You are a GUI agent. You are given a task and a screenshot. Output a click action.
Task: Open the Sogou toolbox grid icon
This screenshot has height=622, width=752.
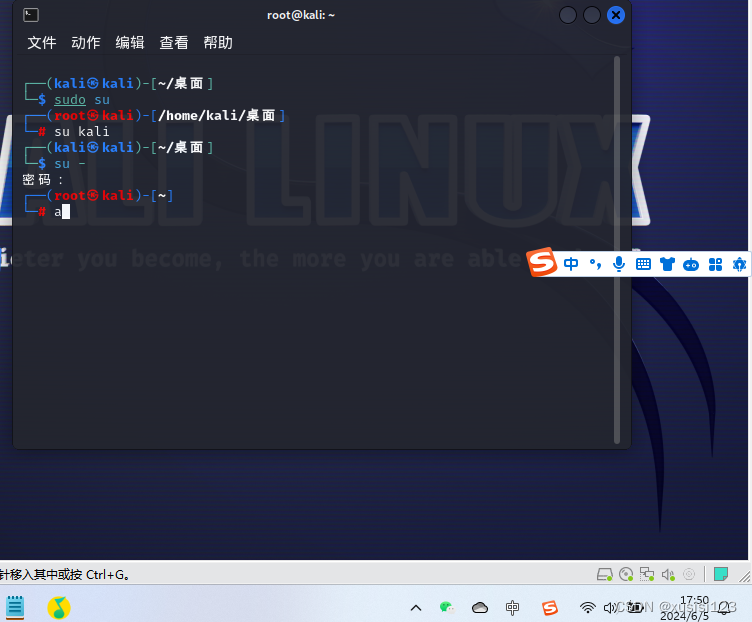(716, 264)
